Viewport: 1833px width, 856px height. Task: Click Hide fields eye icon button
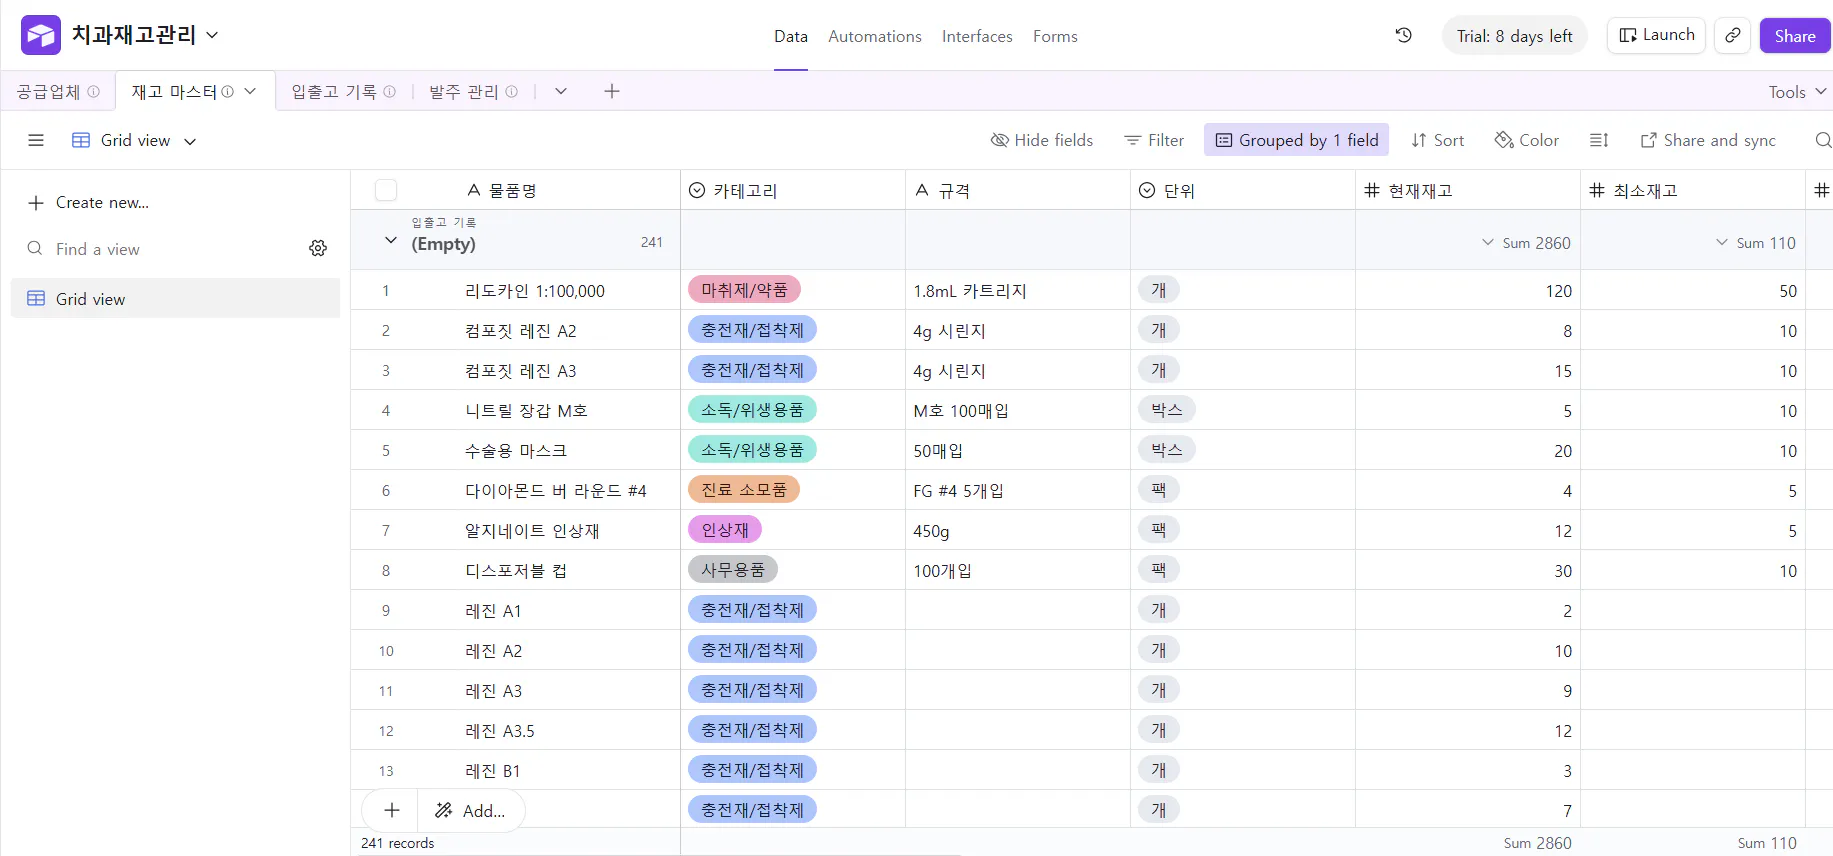[1041, 140]
